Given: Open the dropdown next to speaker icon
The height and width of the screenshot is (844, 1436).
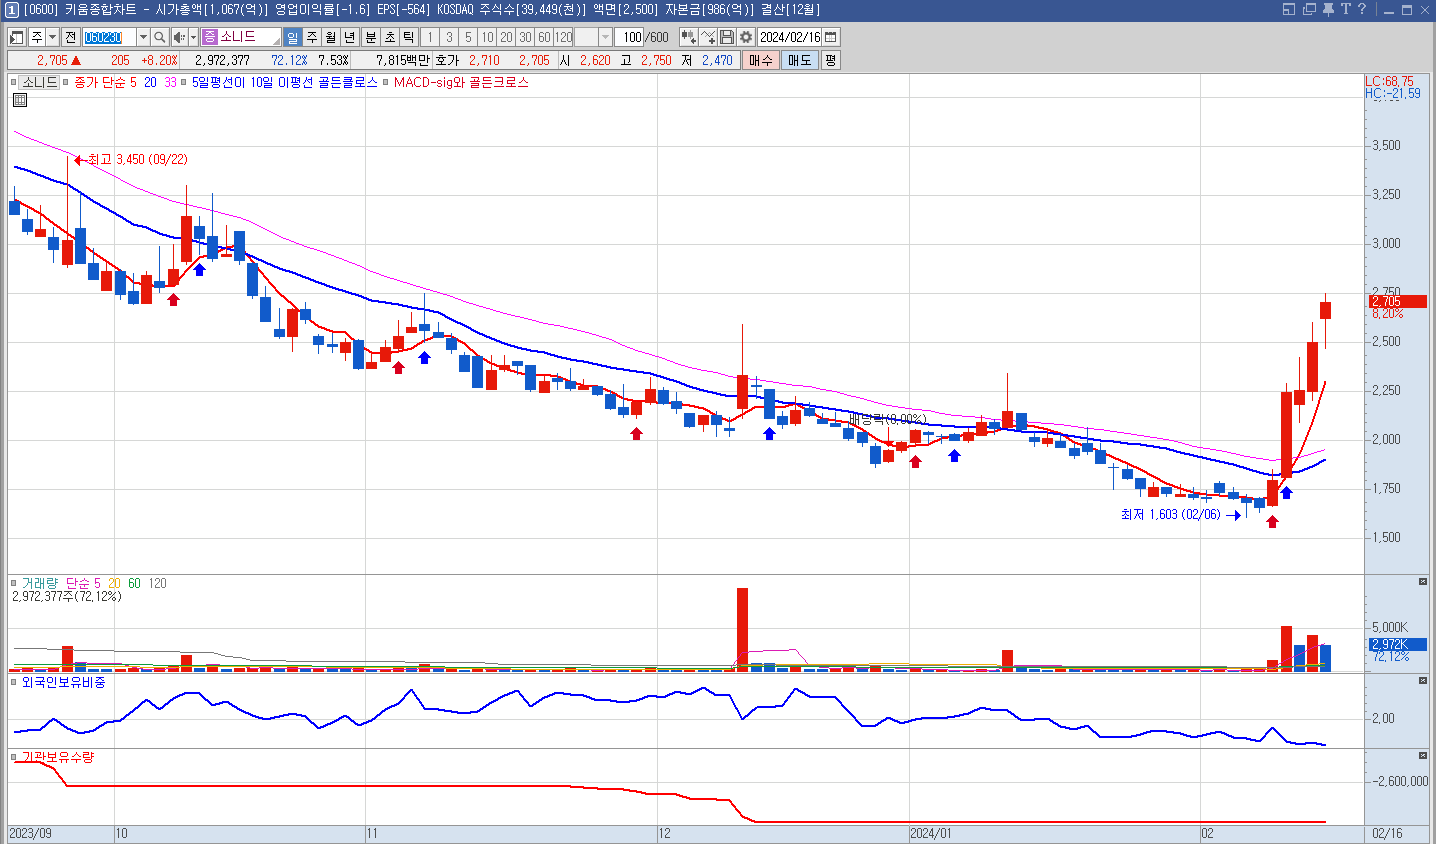Looking at the screenshot, I should pos(192,37).
